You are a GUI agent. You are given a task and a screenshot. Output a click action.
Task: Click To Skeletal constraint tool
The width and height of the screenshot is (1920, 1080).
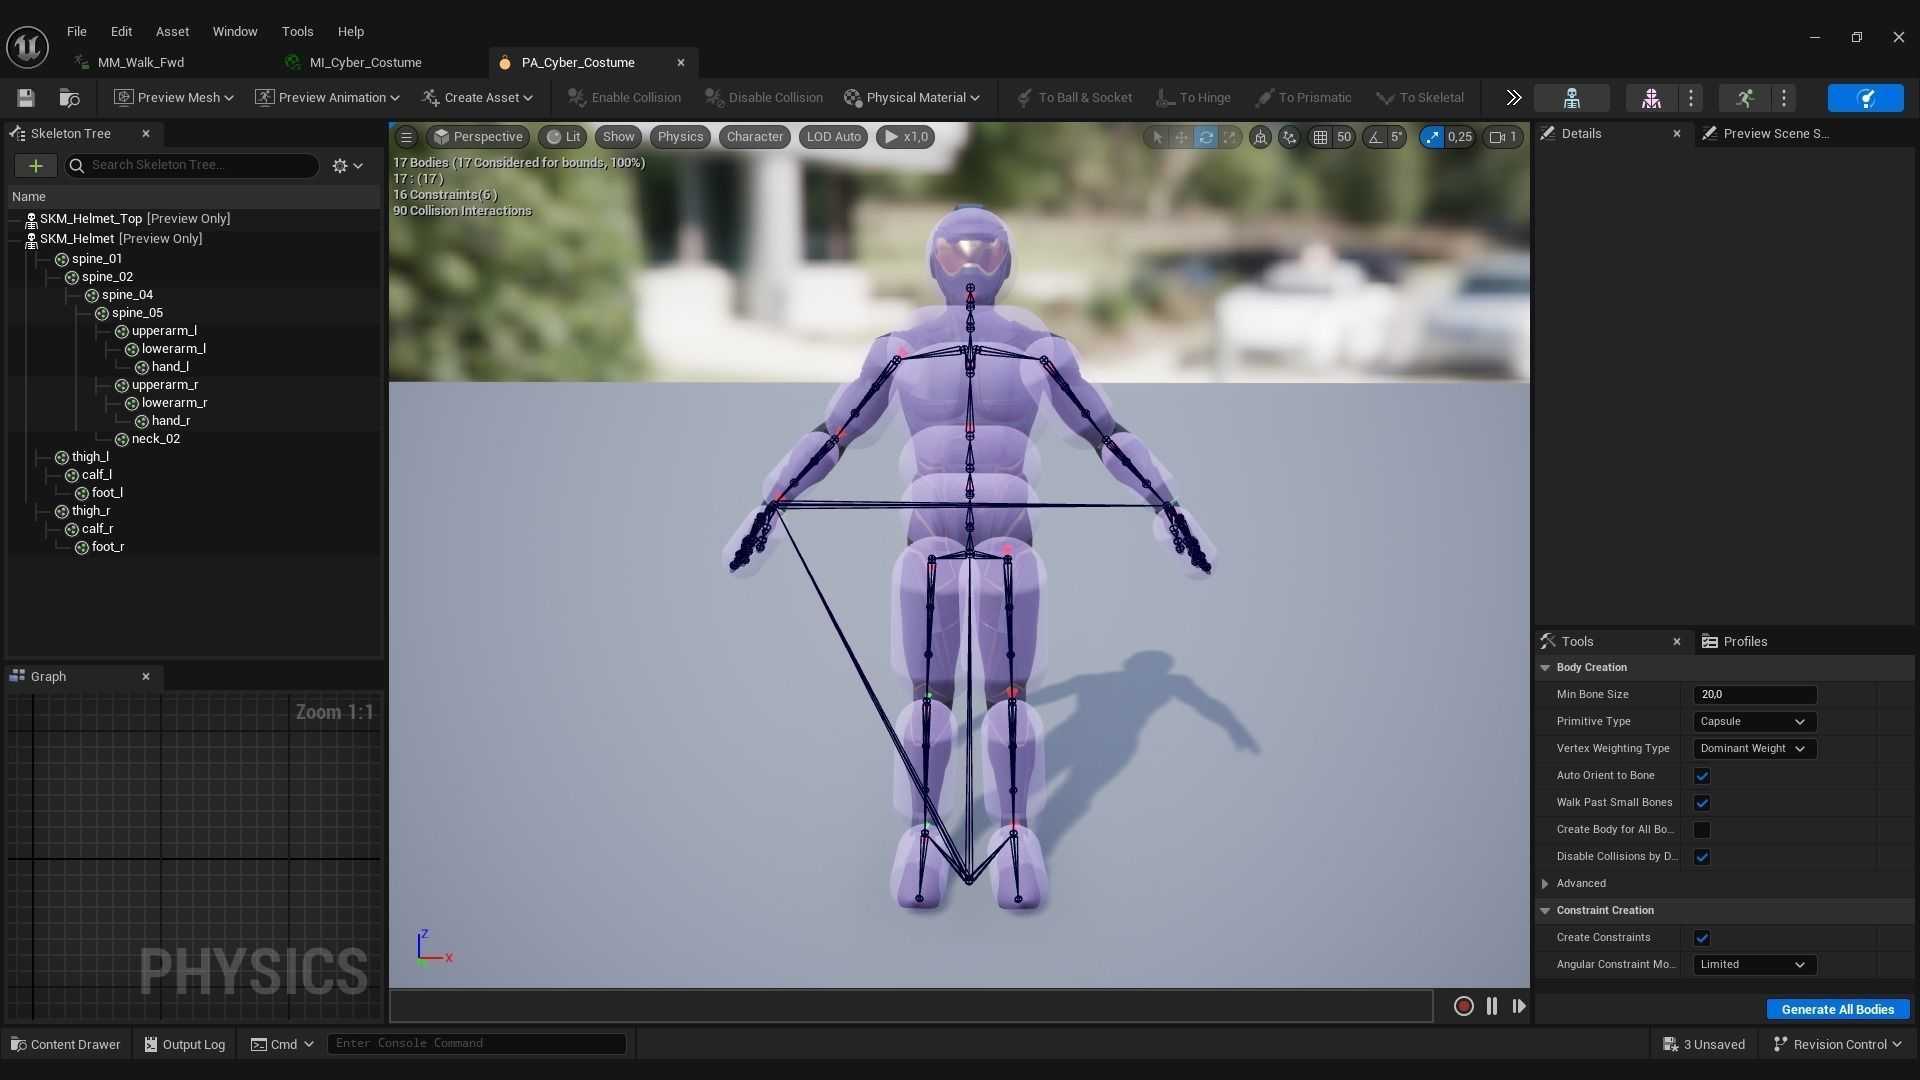1420,98
